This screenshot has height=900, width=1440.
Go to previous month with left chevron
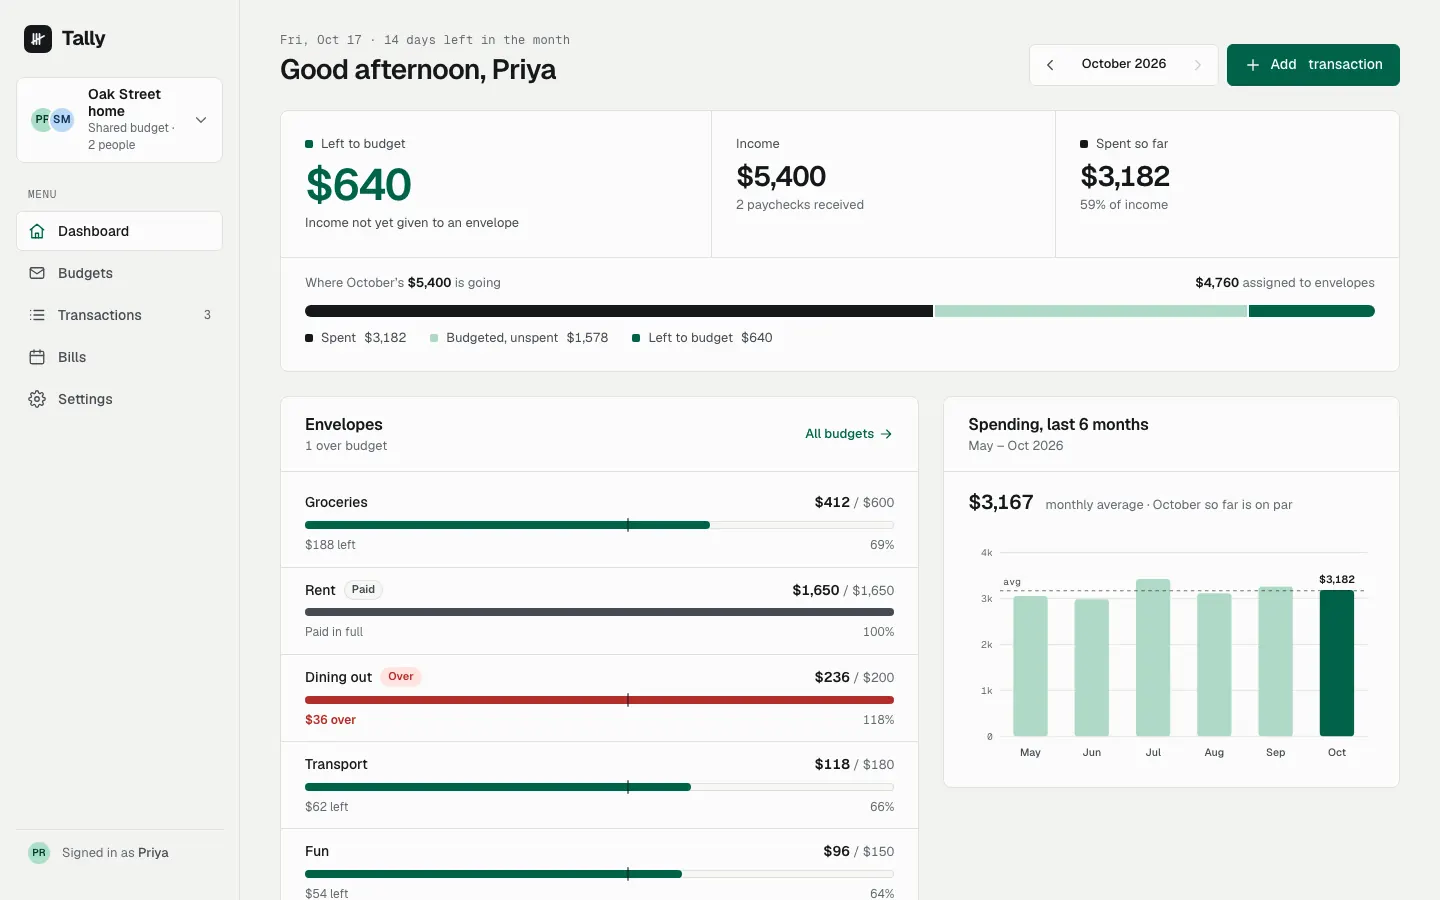pos(1050,65)
